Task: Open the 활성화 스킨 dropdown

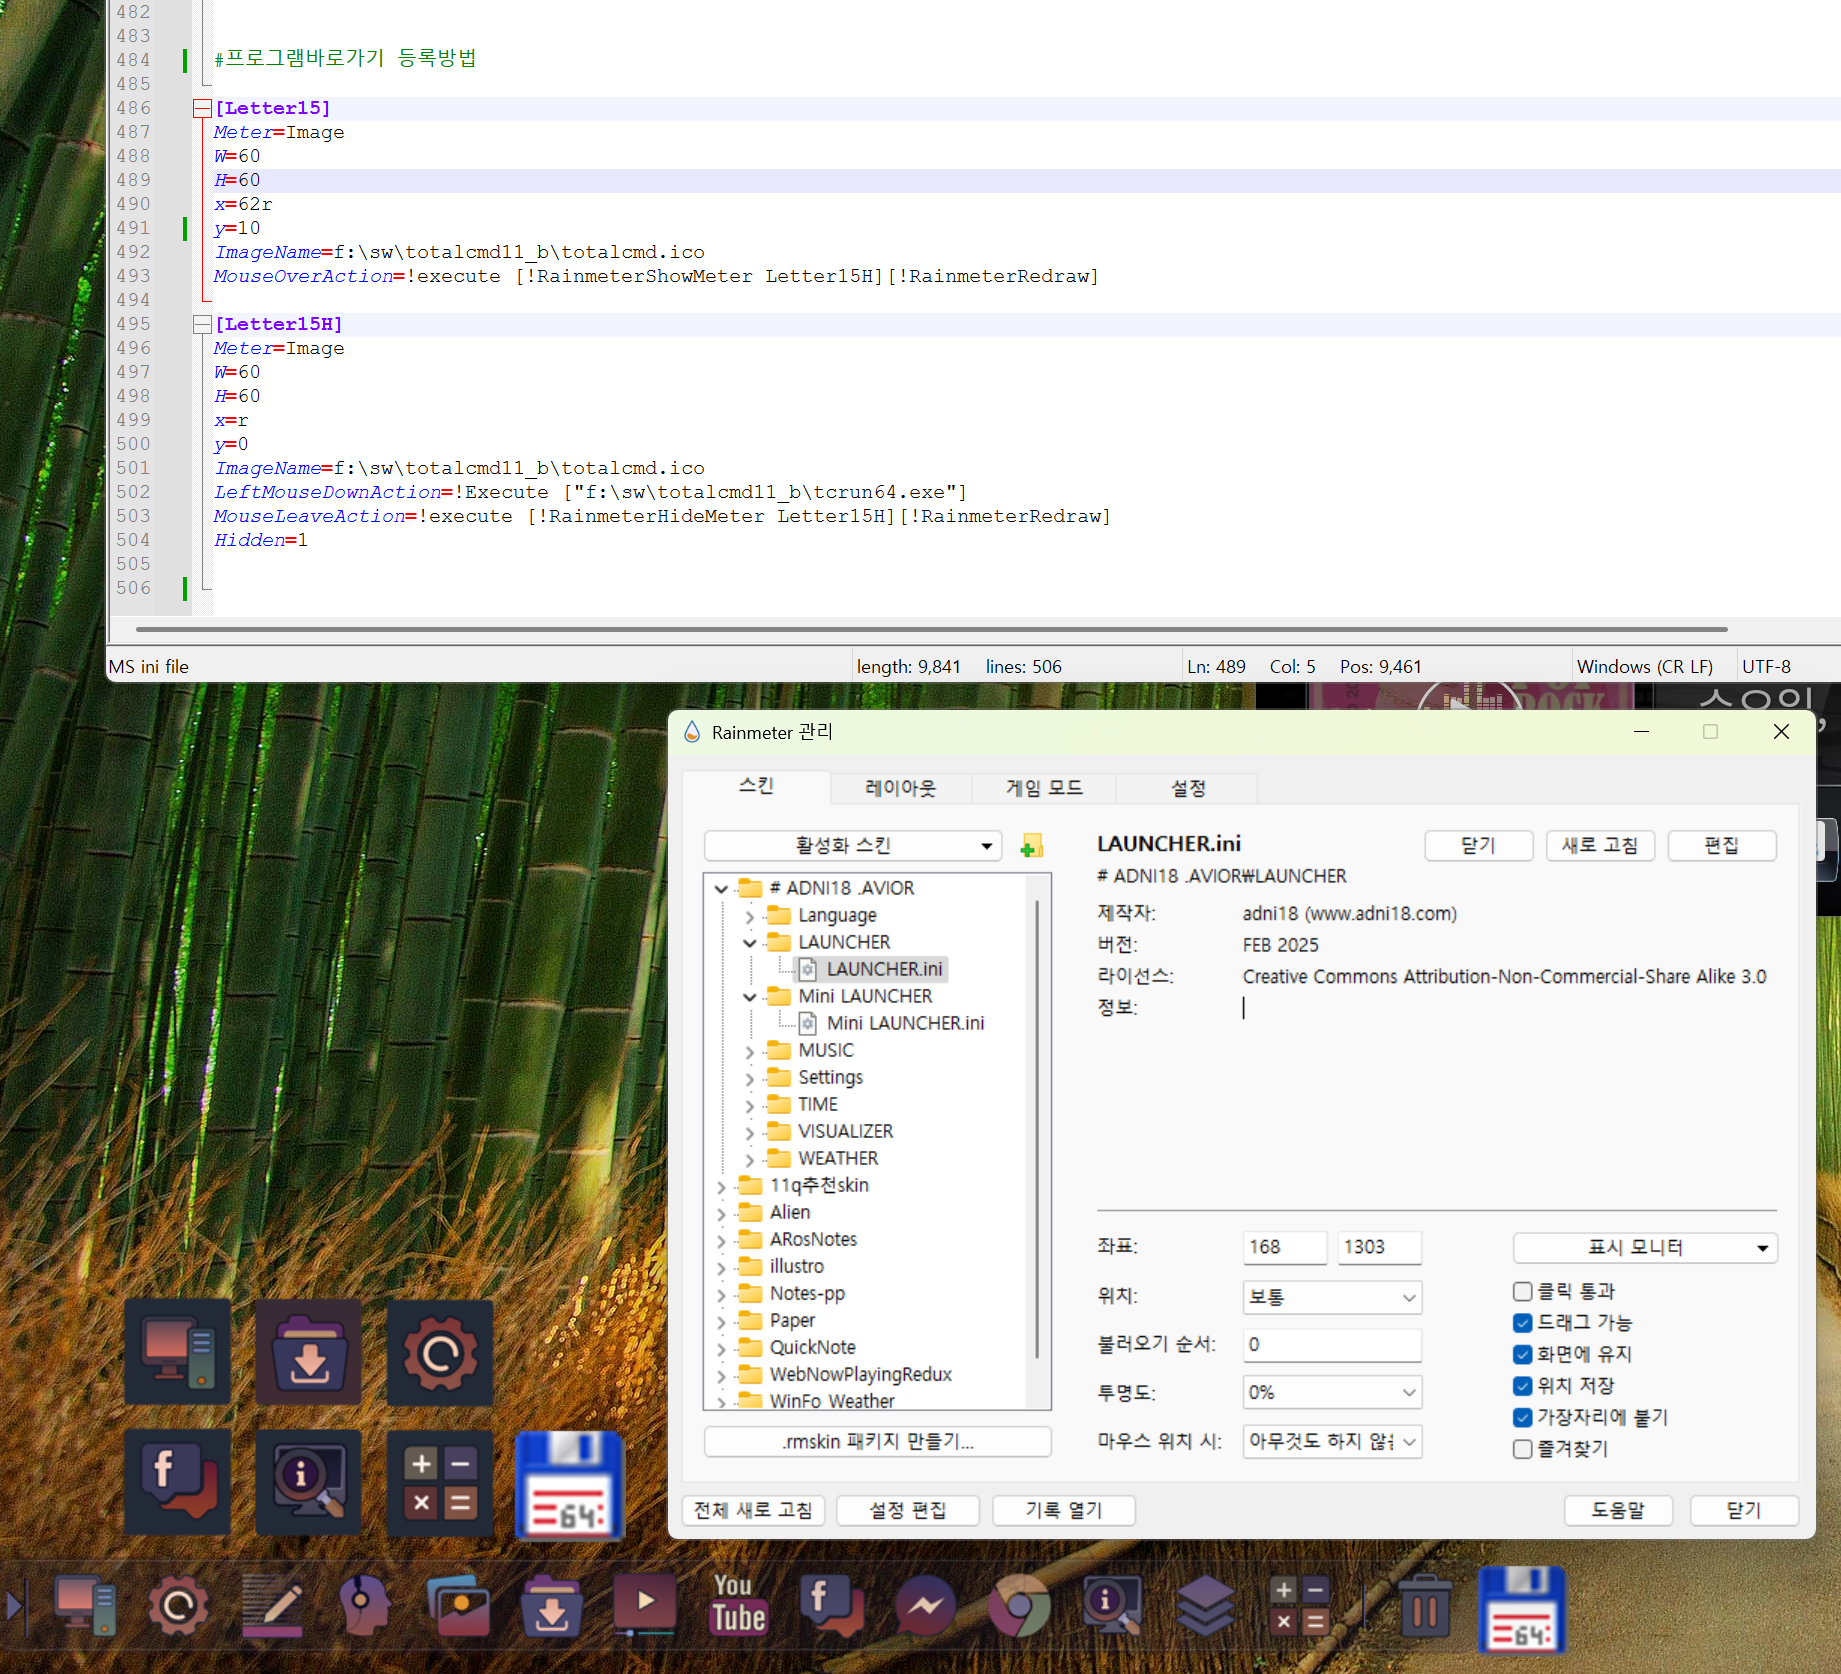Action: (852, 846)
